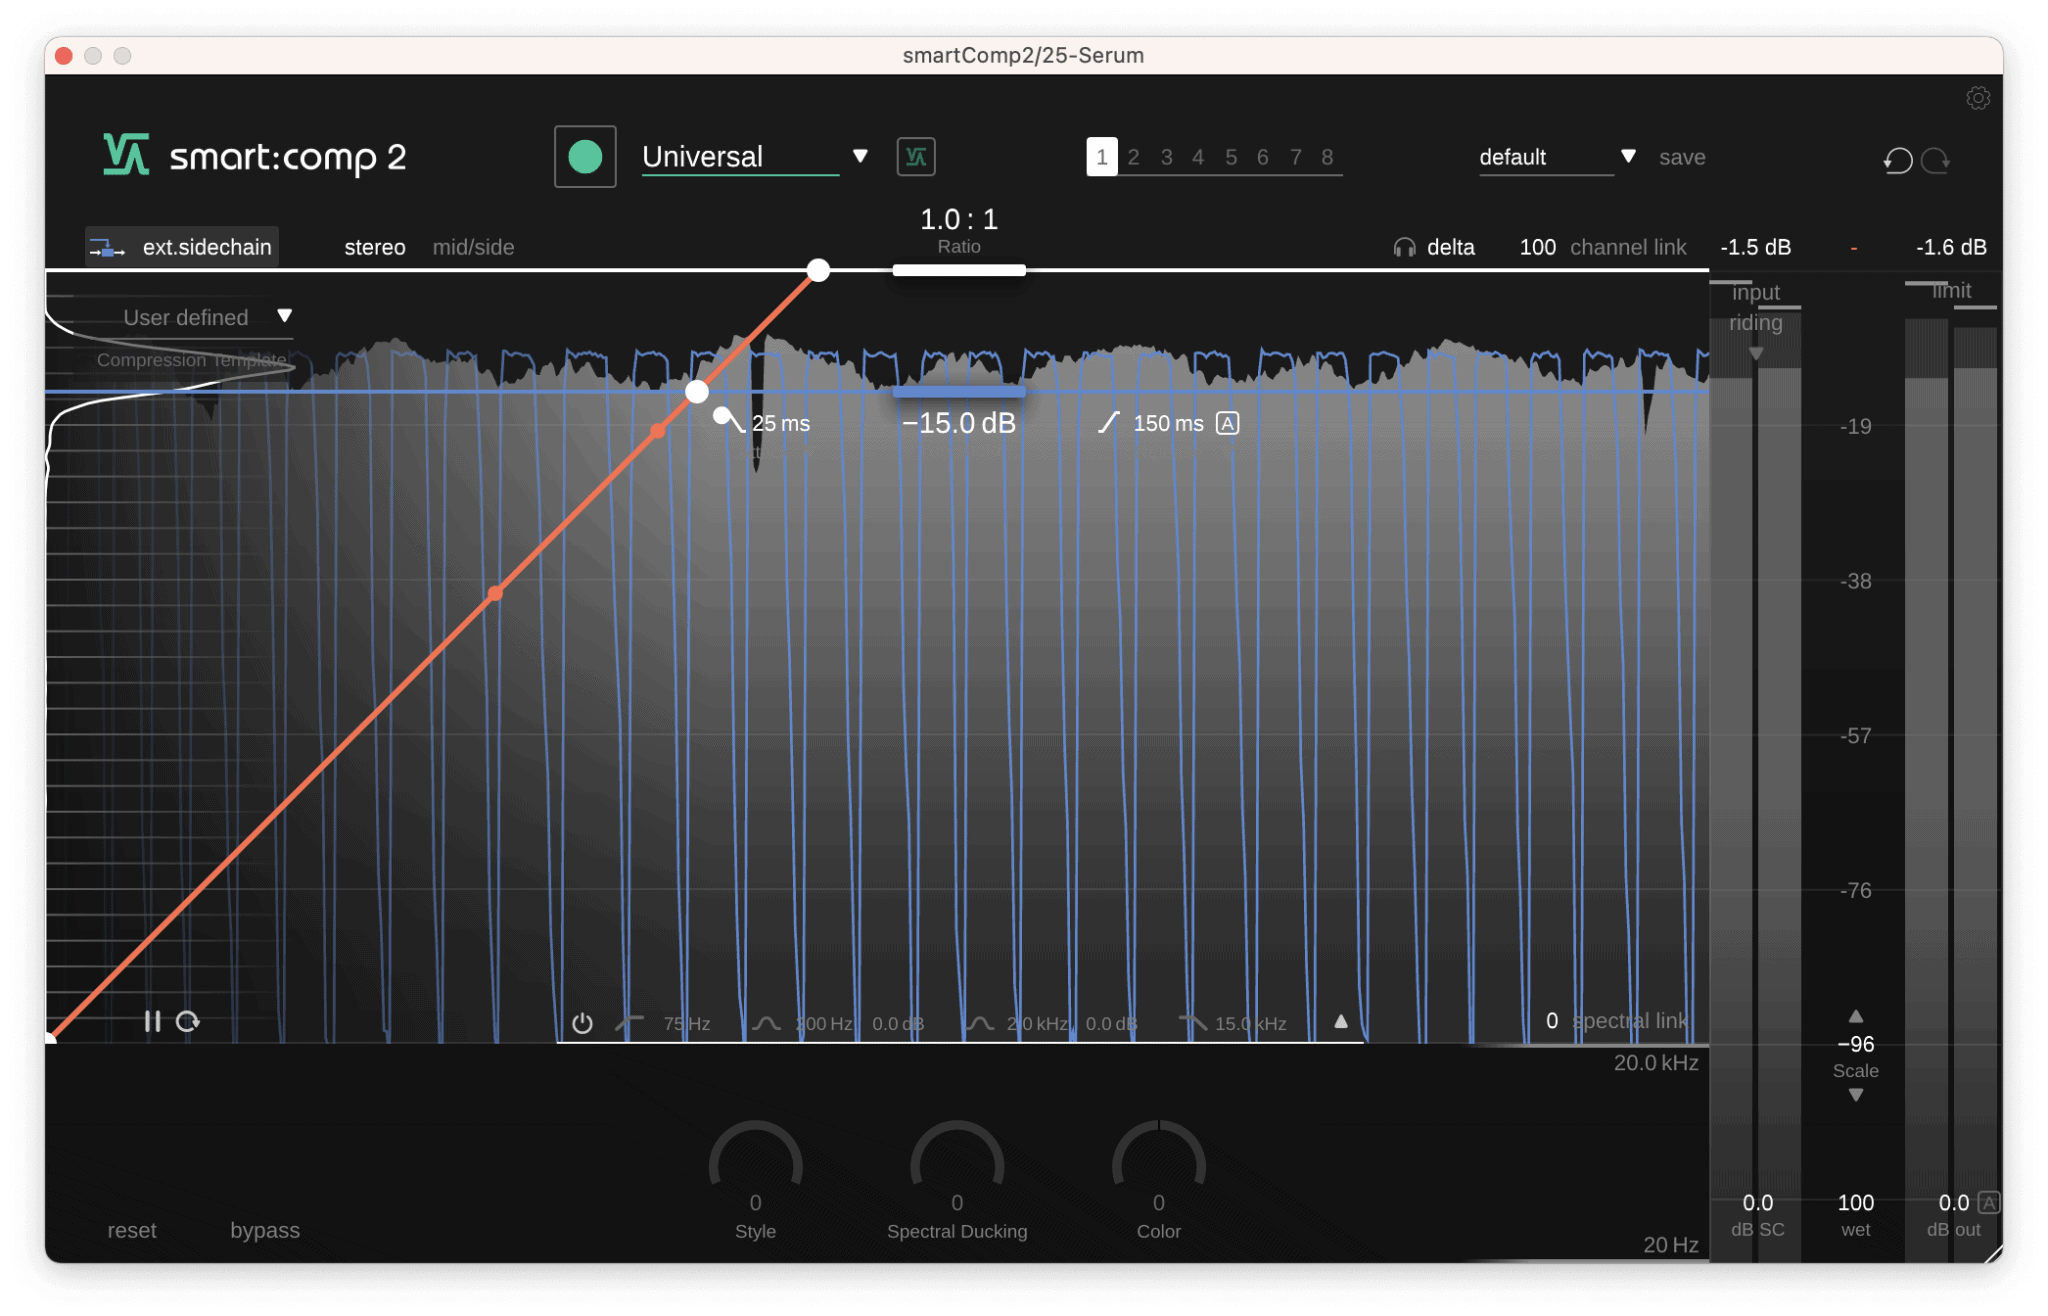The width and height of the screenshot is (2048, 1316).
Task: Click the ext.sidechain routing icon
Action: coord(108,247)
